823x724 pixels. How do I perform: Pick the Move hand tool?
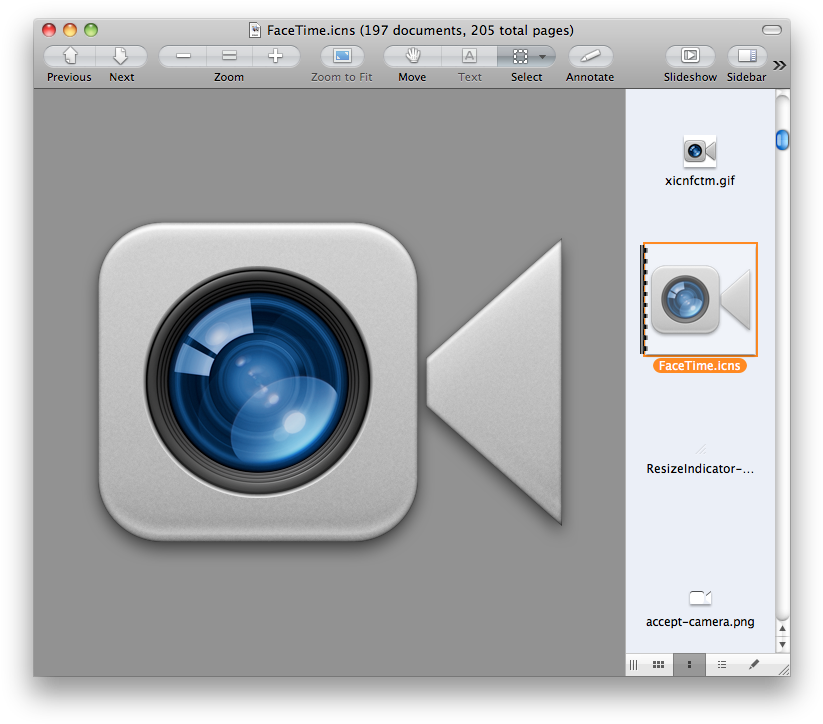pyautogui.click(x=411, y=55)
